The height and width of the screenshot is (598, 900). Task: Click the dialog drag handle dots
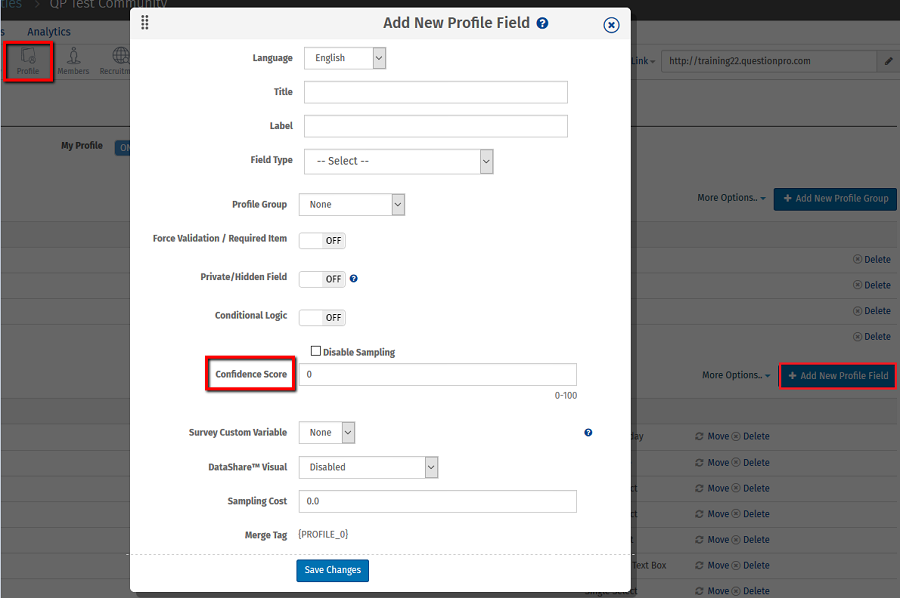pyautogui.click(x=145, y=22)
